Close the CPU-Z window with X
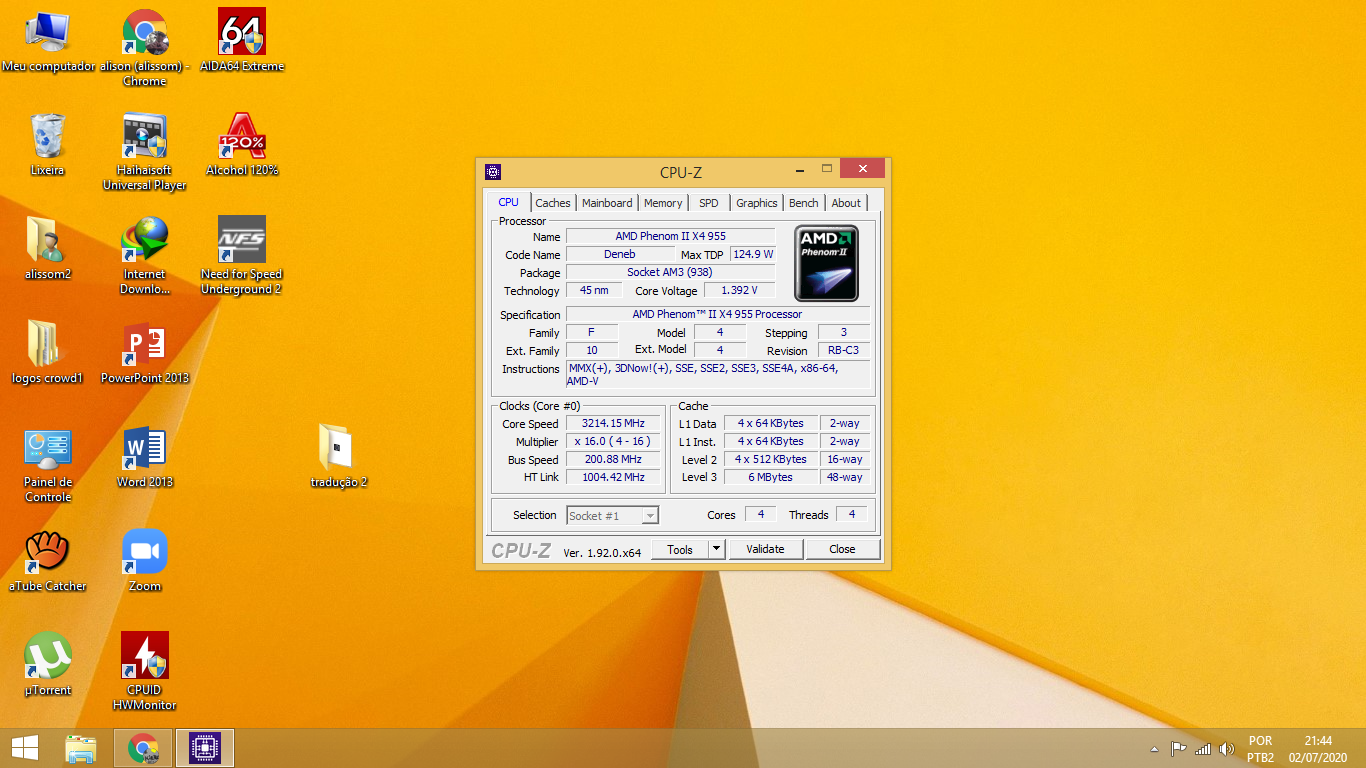The image size is (1366, 768). pos(862,168)
